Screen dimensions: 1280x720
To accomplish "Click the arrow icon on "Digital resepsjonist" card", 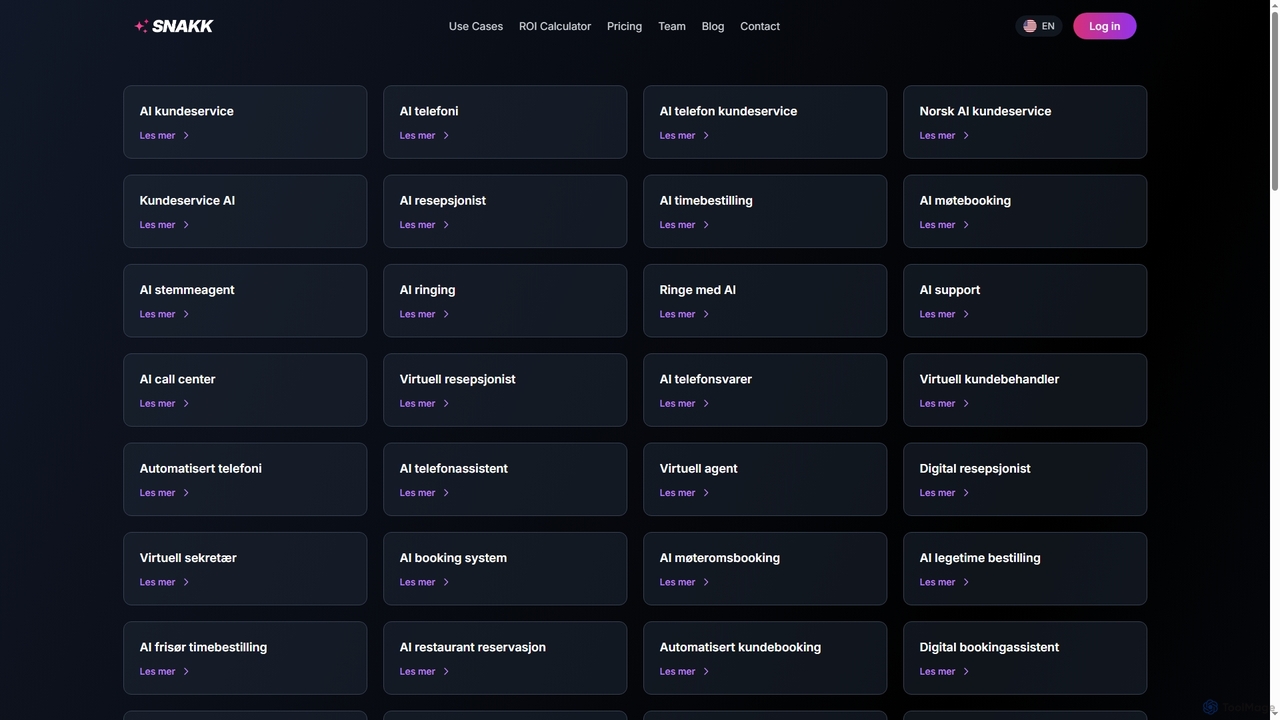I will tap(966, 493).
